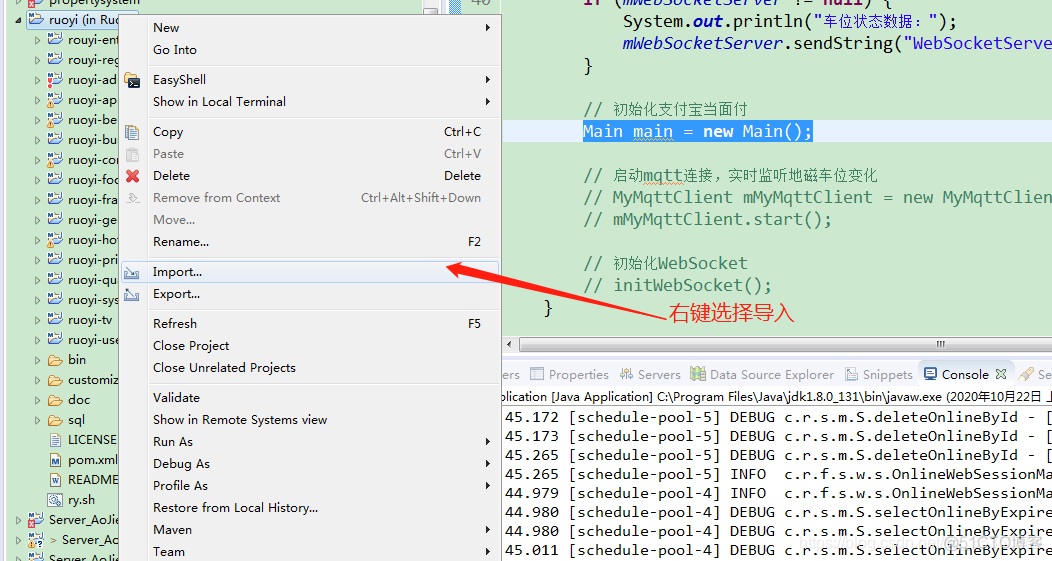The width and height of the screenshot is (1052, 561).
Task: Click the red Delete X icon
Action: click(x=132, y=176)
